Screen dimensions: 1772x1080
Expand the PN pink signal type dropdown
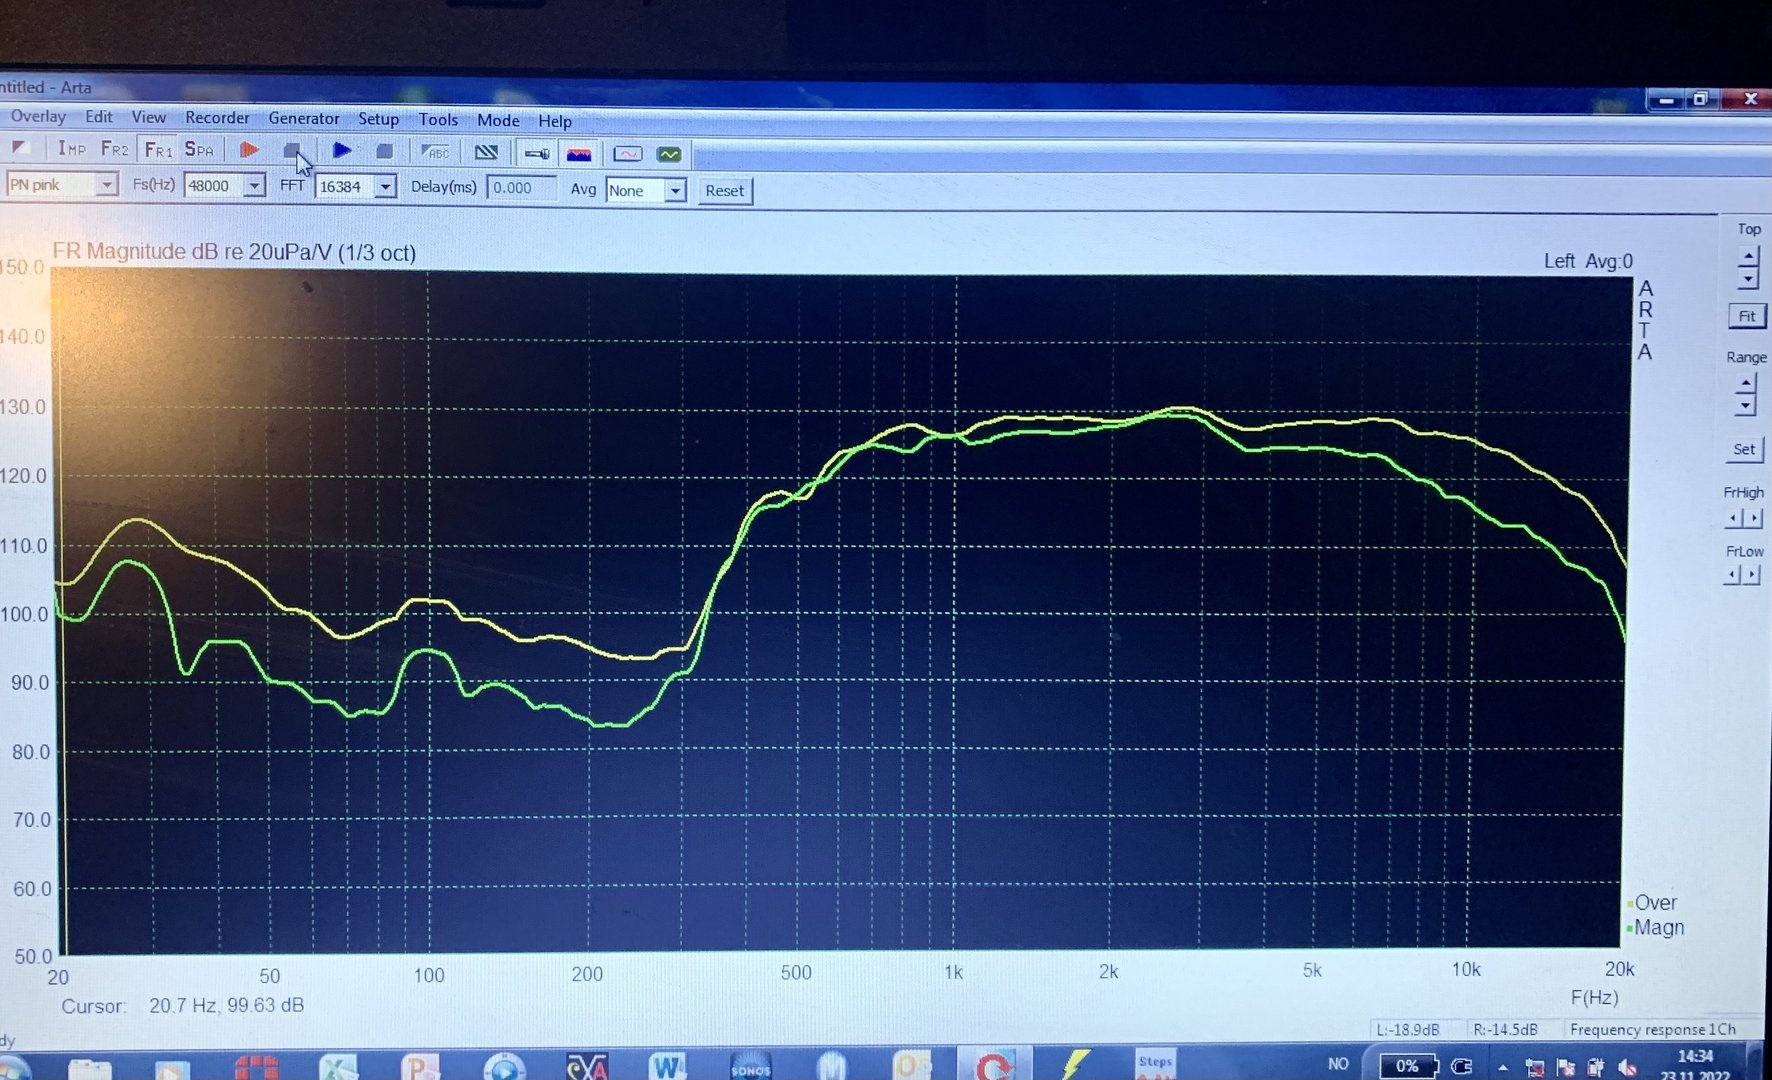106,185
